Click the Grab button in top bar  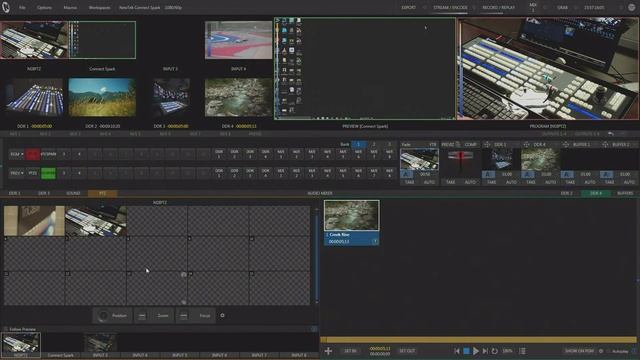click(562, 7)
